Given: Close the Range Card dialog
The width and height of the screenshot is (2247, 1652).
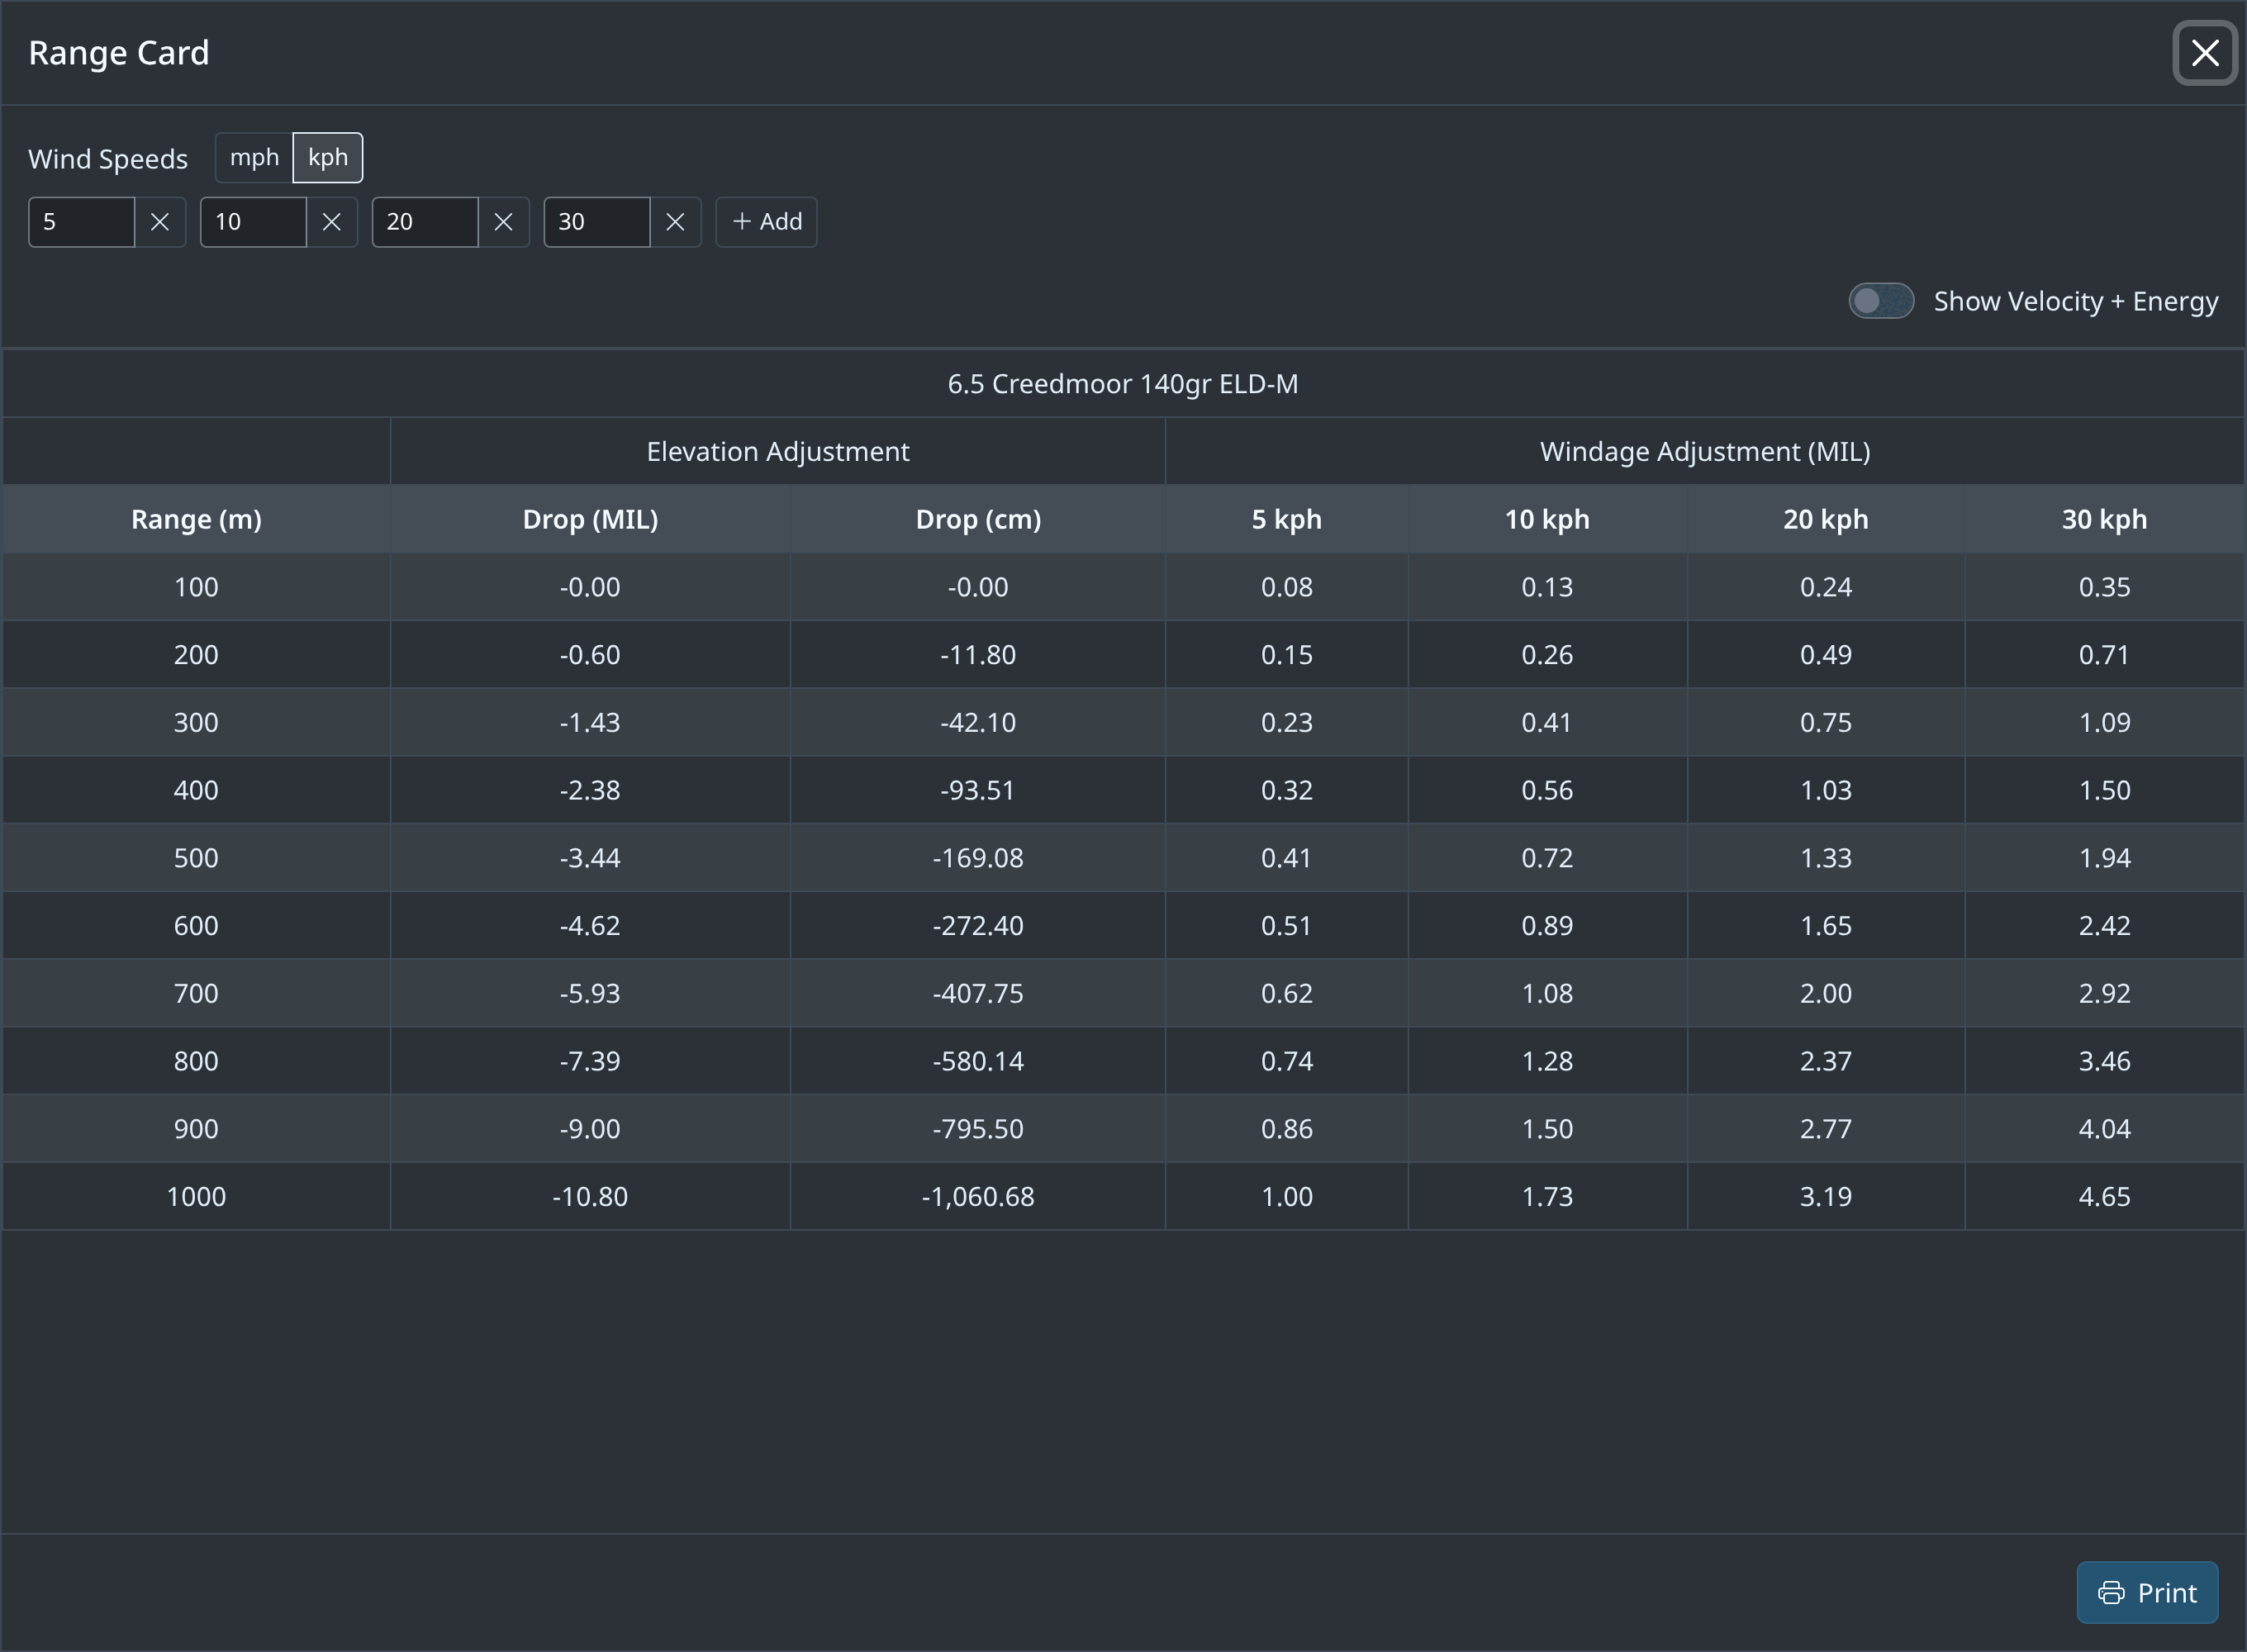Looking at the screenshot, I should click(2205, 53).
